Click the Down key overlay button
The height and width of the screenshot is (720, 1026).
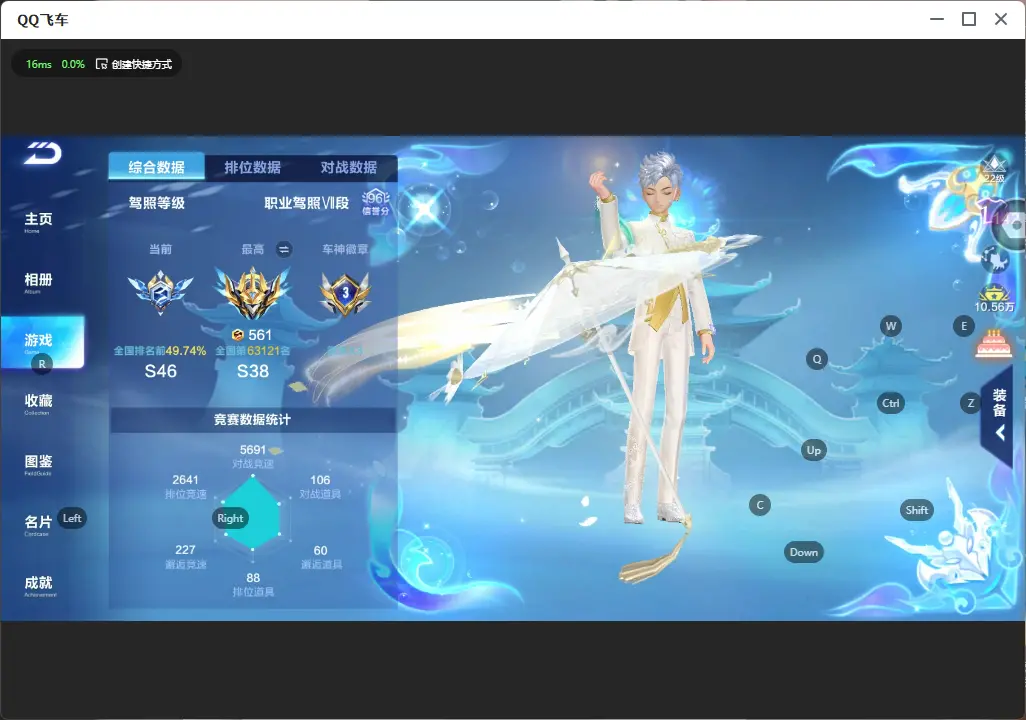[804, 552]
